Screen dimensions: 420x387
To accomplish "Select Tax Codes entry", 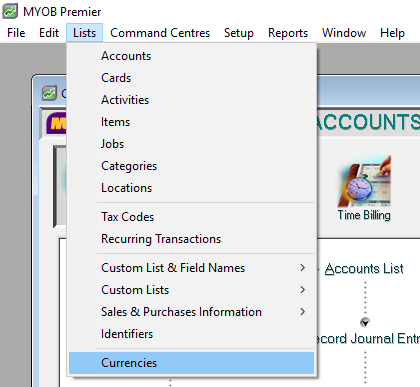I will (x=191, y=217).
